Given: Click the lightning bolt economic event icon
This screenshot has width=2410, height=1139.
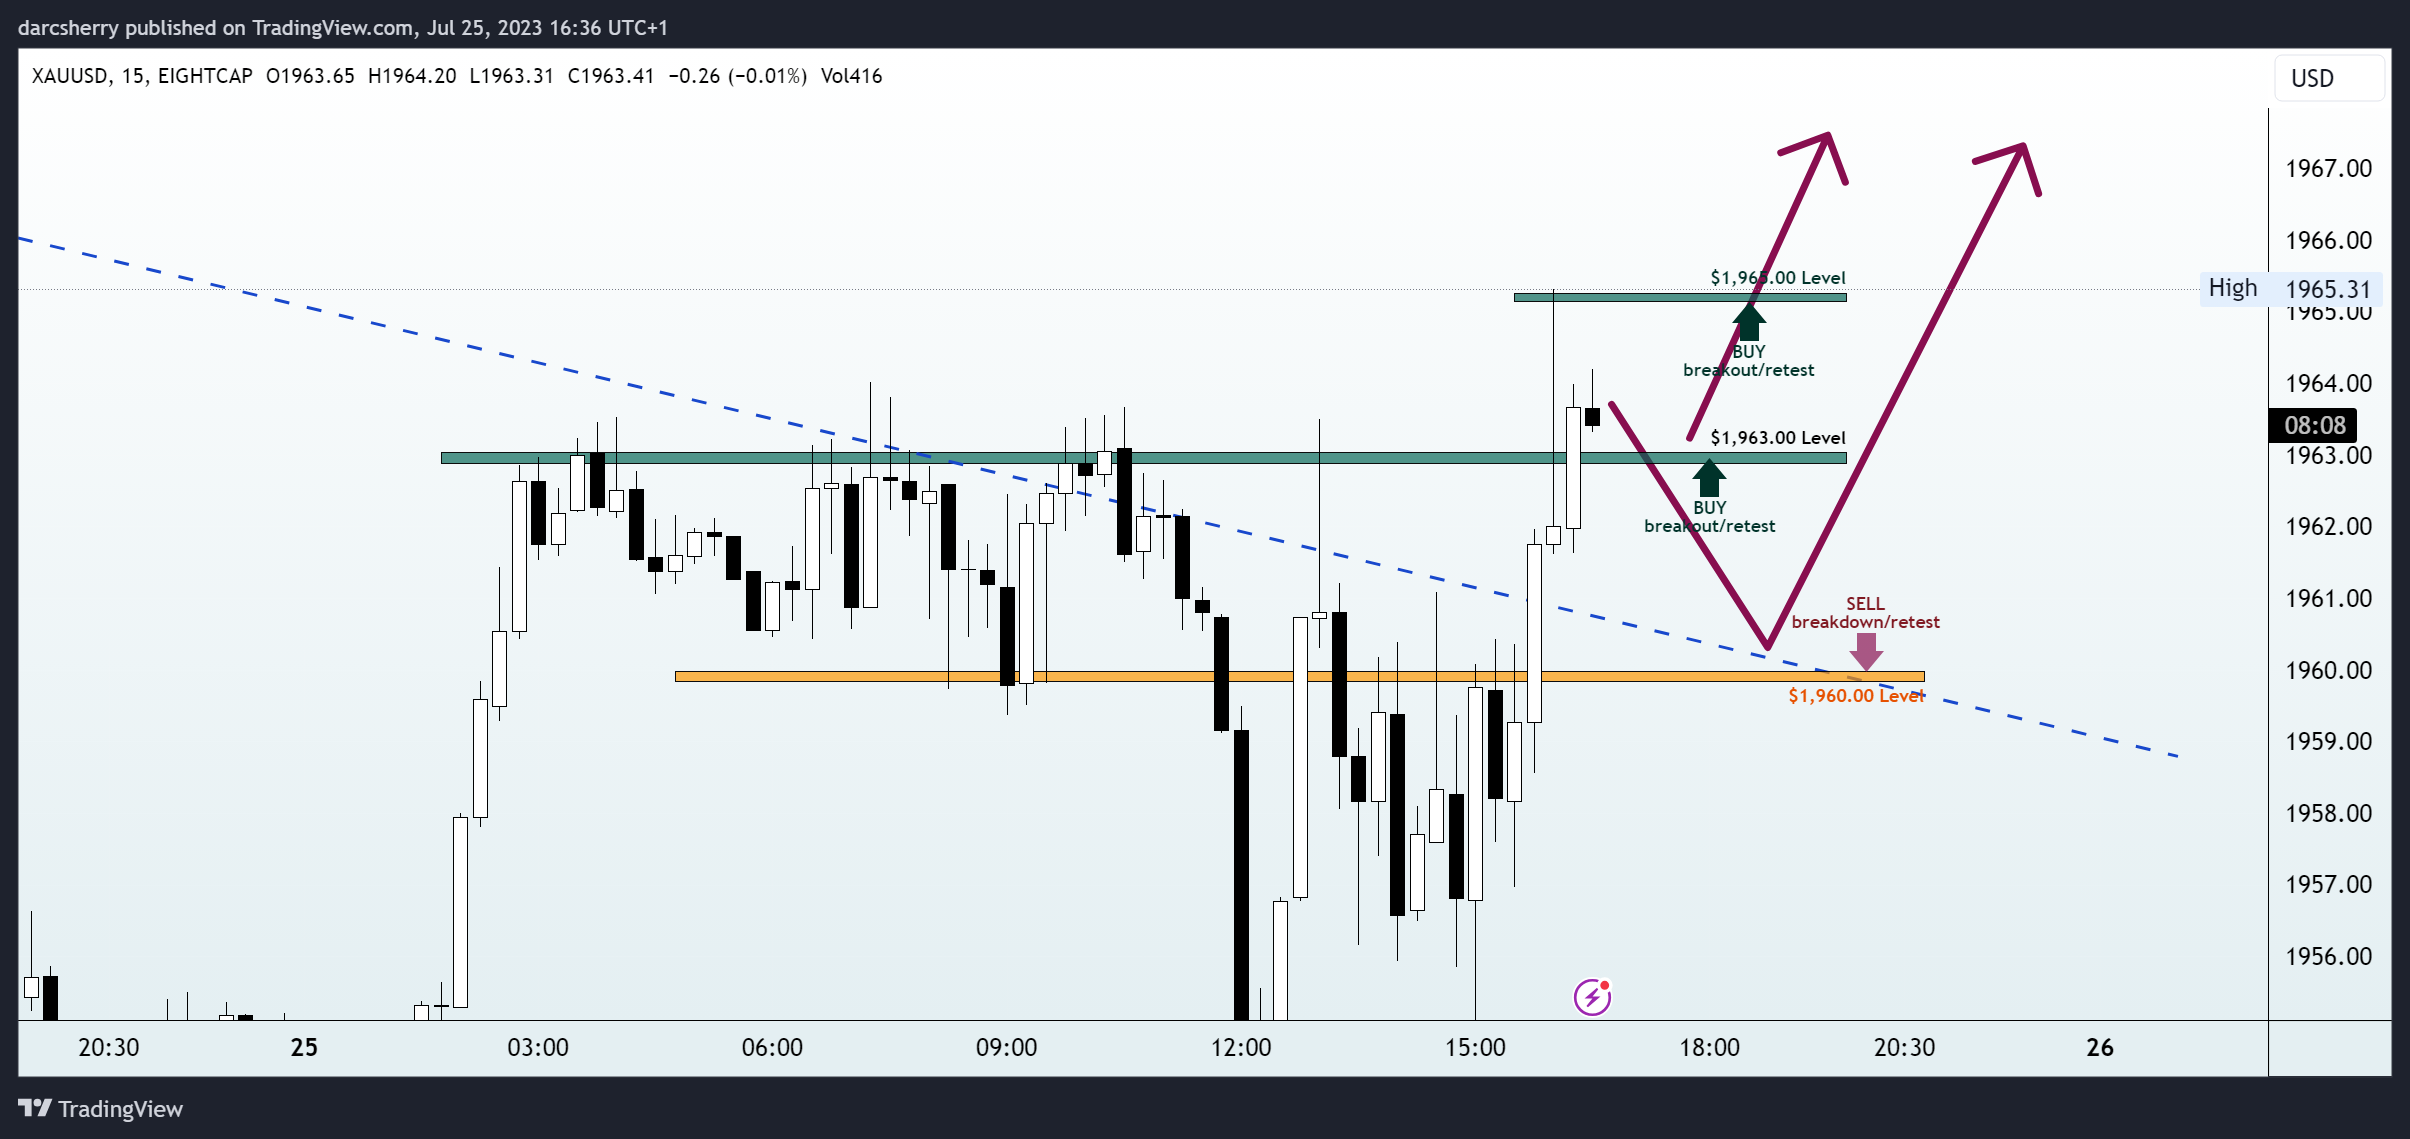Looking at the screenshot, I should (1592, 997).
